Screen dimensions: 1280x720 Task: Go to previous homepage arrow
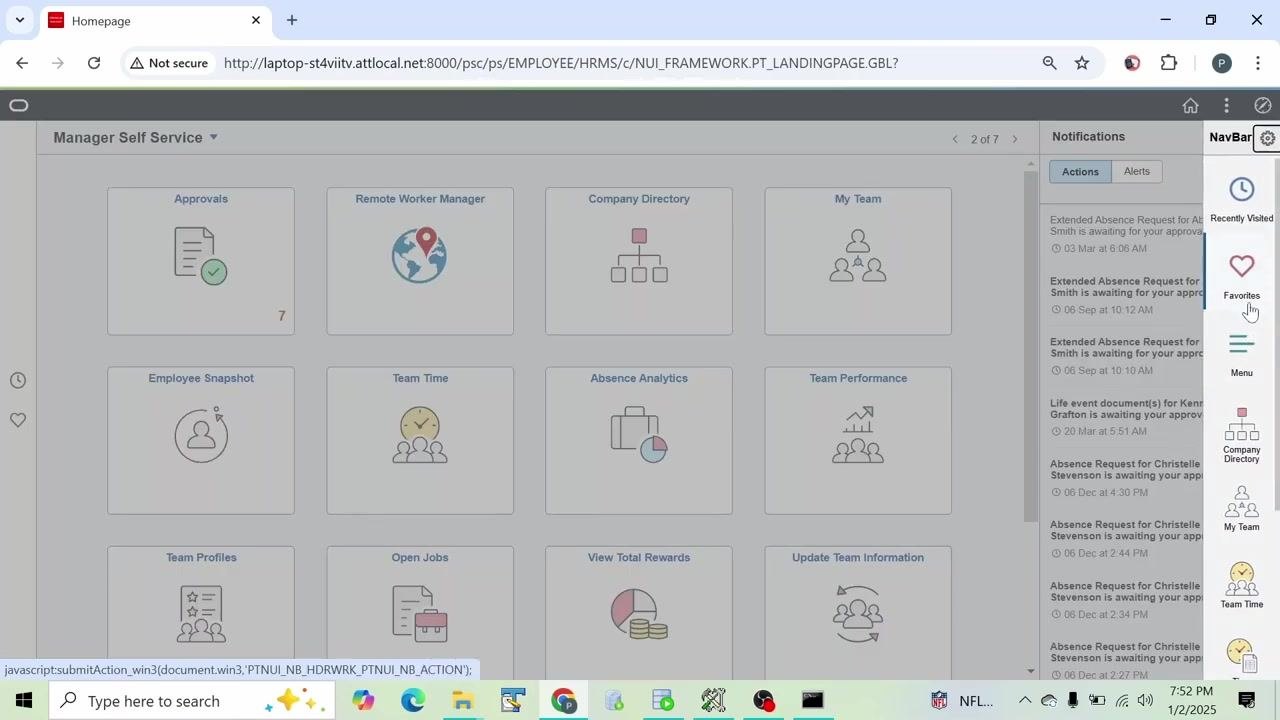(955, 139)
